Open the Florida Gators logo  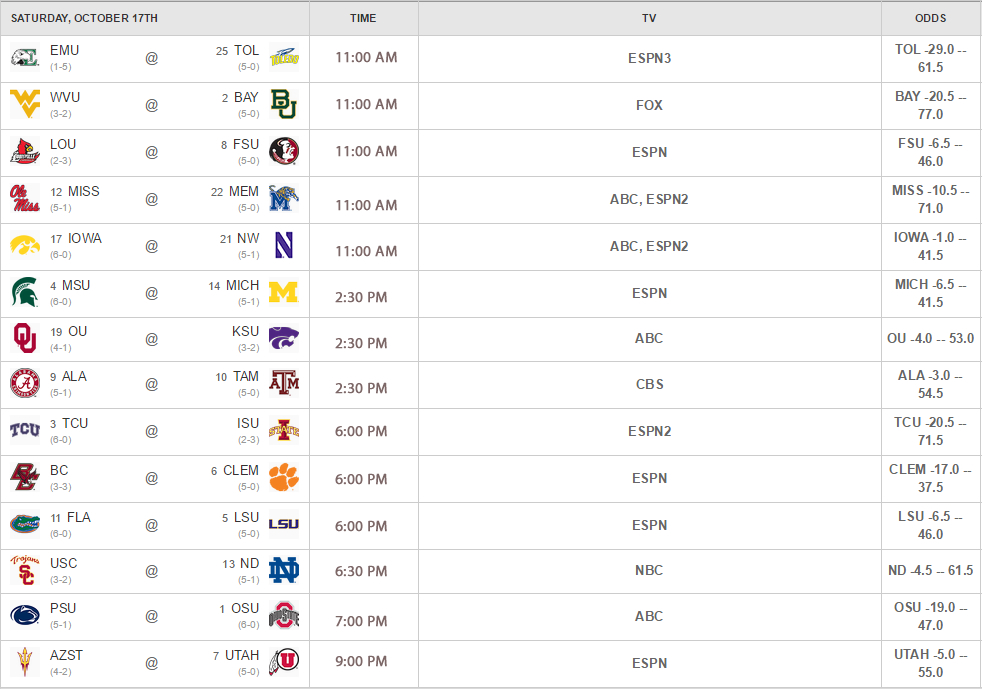click(x=24, y=524)
